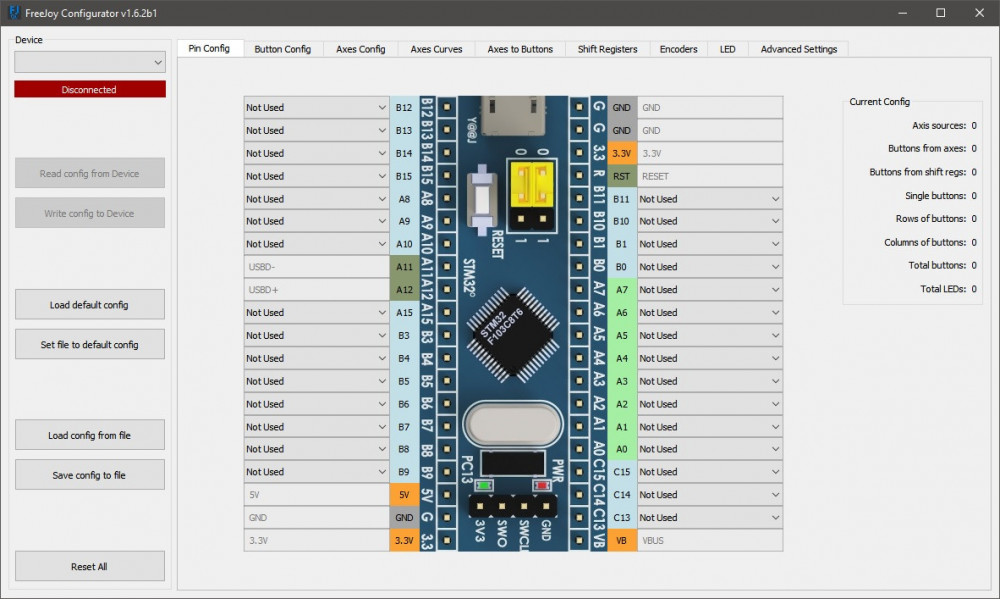
Task: Expand the B15 pin function dropdown
Action: pos(316,176)
